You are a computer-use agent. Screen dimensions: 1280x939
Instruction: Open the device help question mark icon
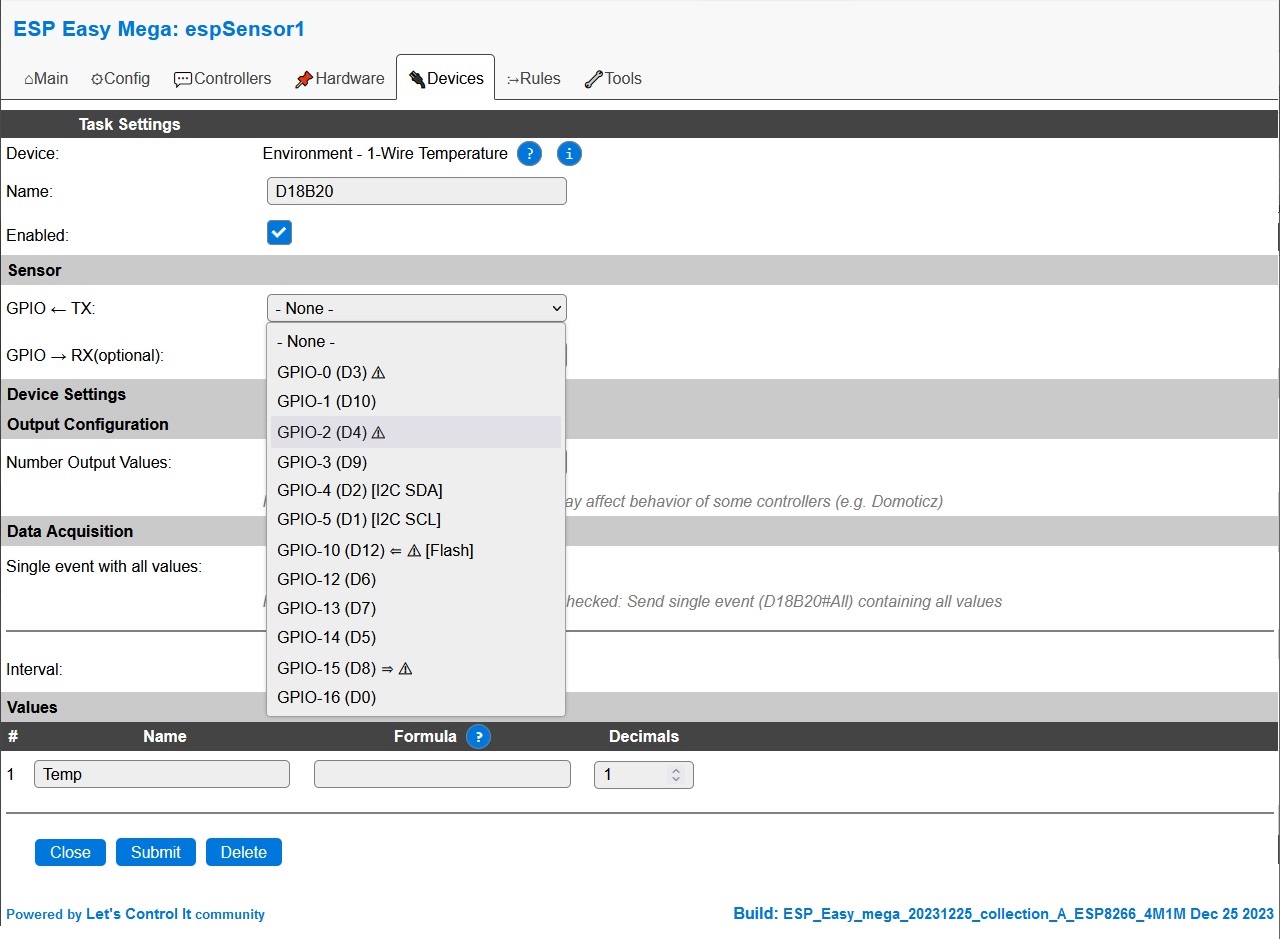pos(530,154)
